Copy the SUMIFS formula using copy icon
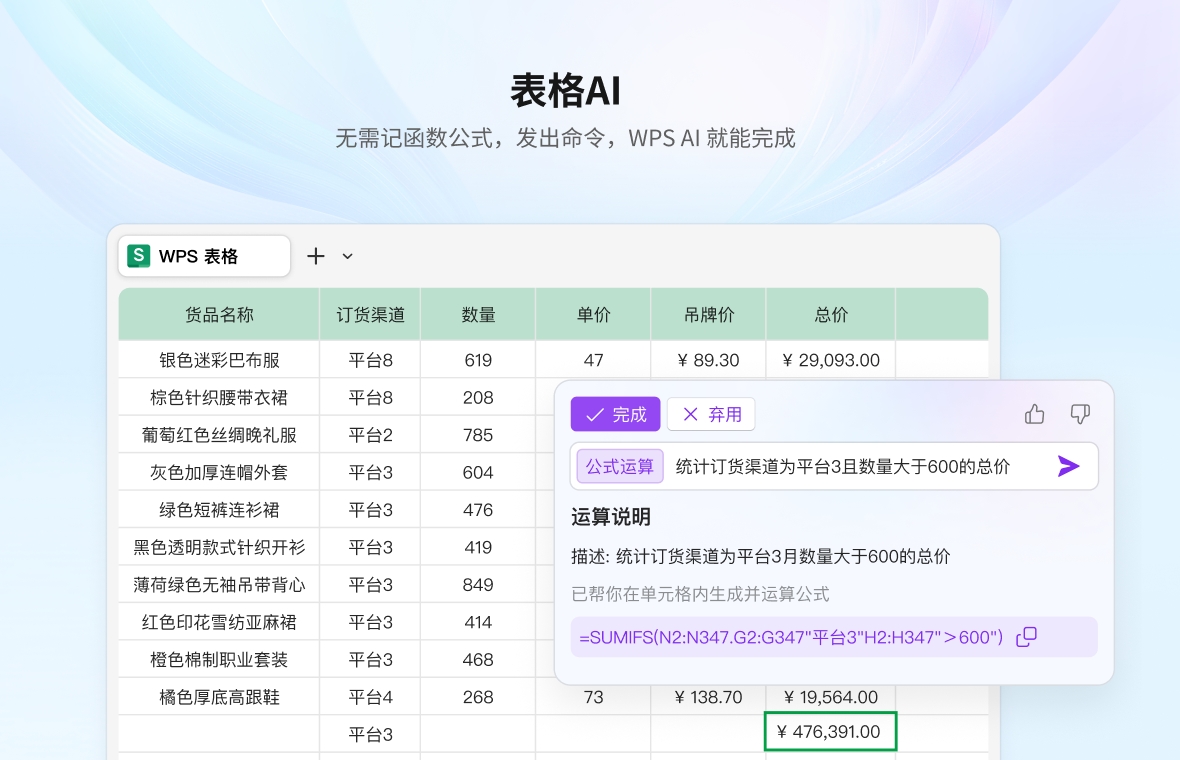 point(1025,637)
